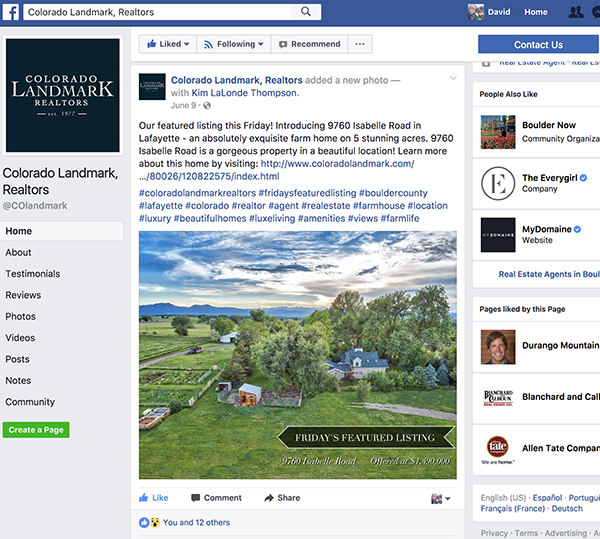Open the three-dots more options menu
This screenshot has height=539, width=600.
(x=360, y=44)
